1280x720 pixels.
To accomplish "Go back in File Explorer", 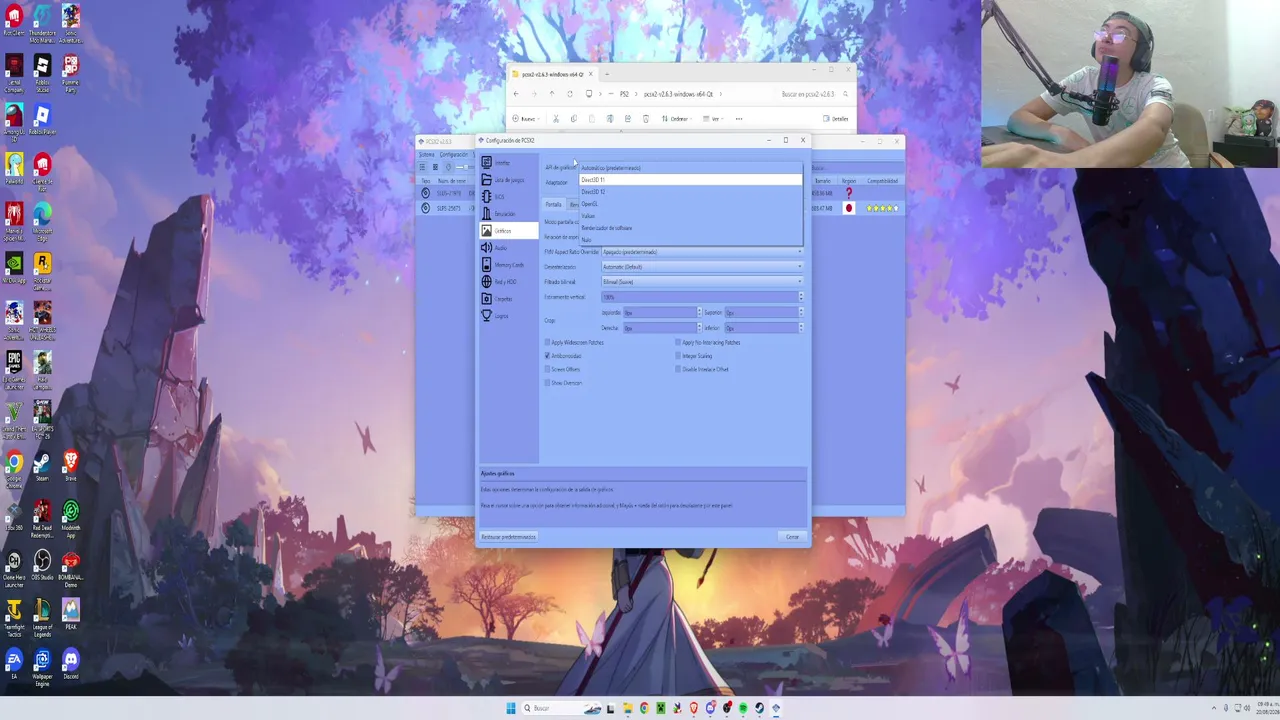I will point(516,94).
